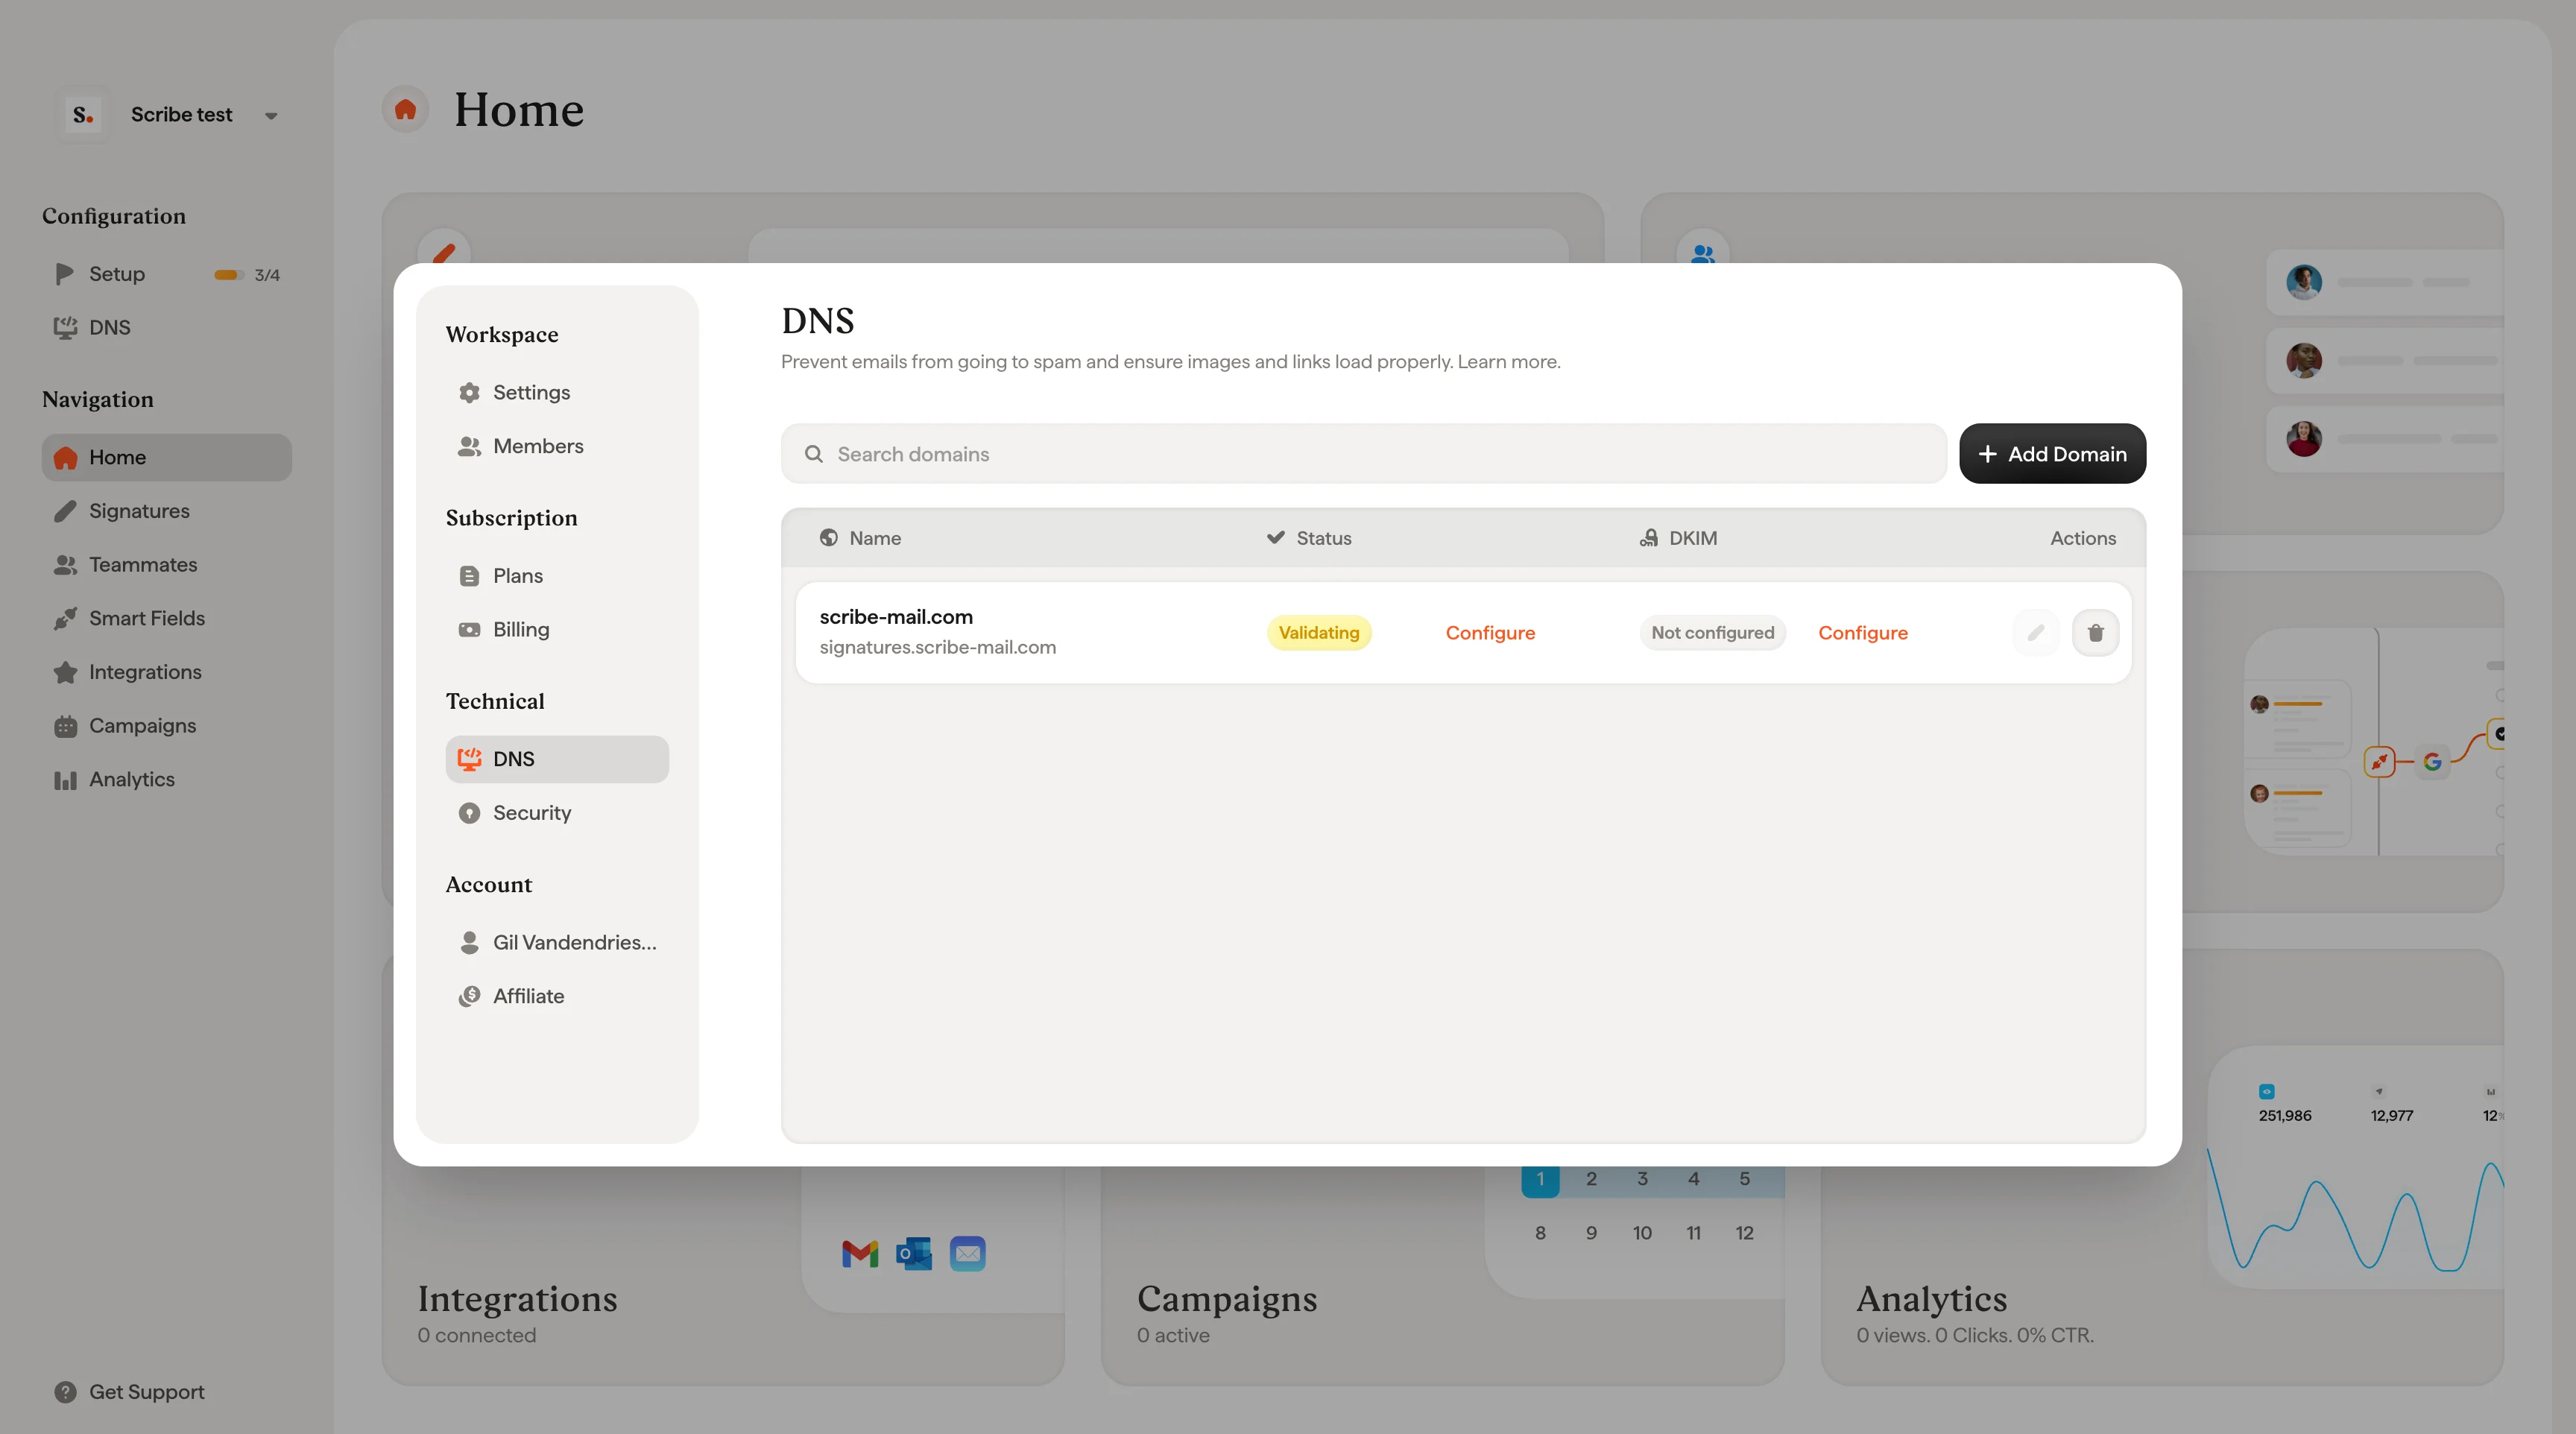
Task: Click the Signatures pen icon in navigation
Action: (65, 511)
